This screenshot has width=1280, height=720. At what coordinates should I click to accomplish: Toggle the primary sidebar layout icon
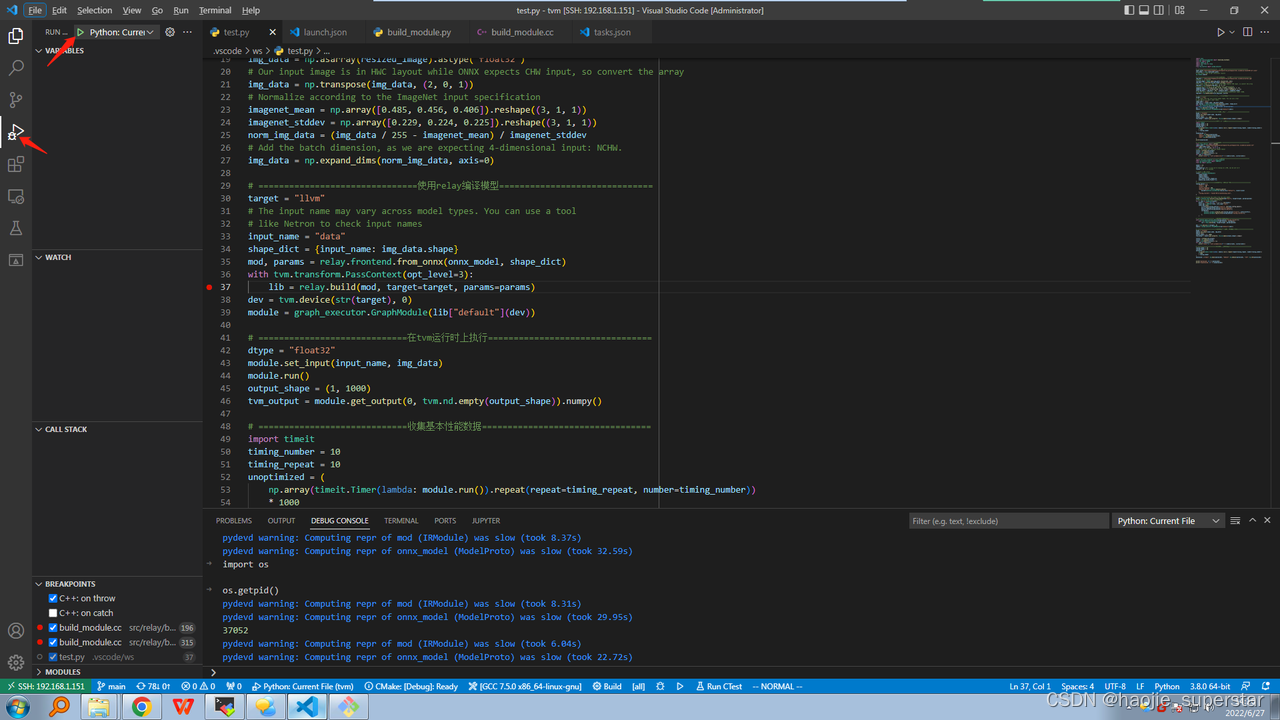pos(1129,10)
